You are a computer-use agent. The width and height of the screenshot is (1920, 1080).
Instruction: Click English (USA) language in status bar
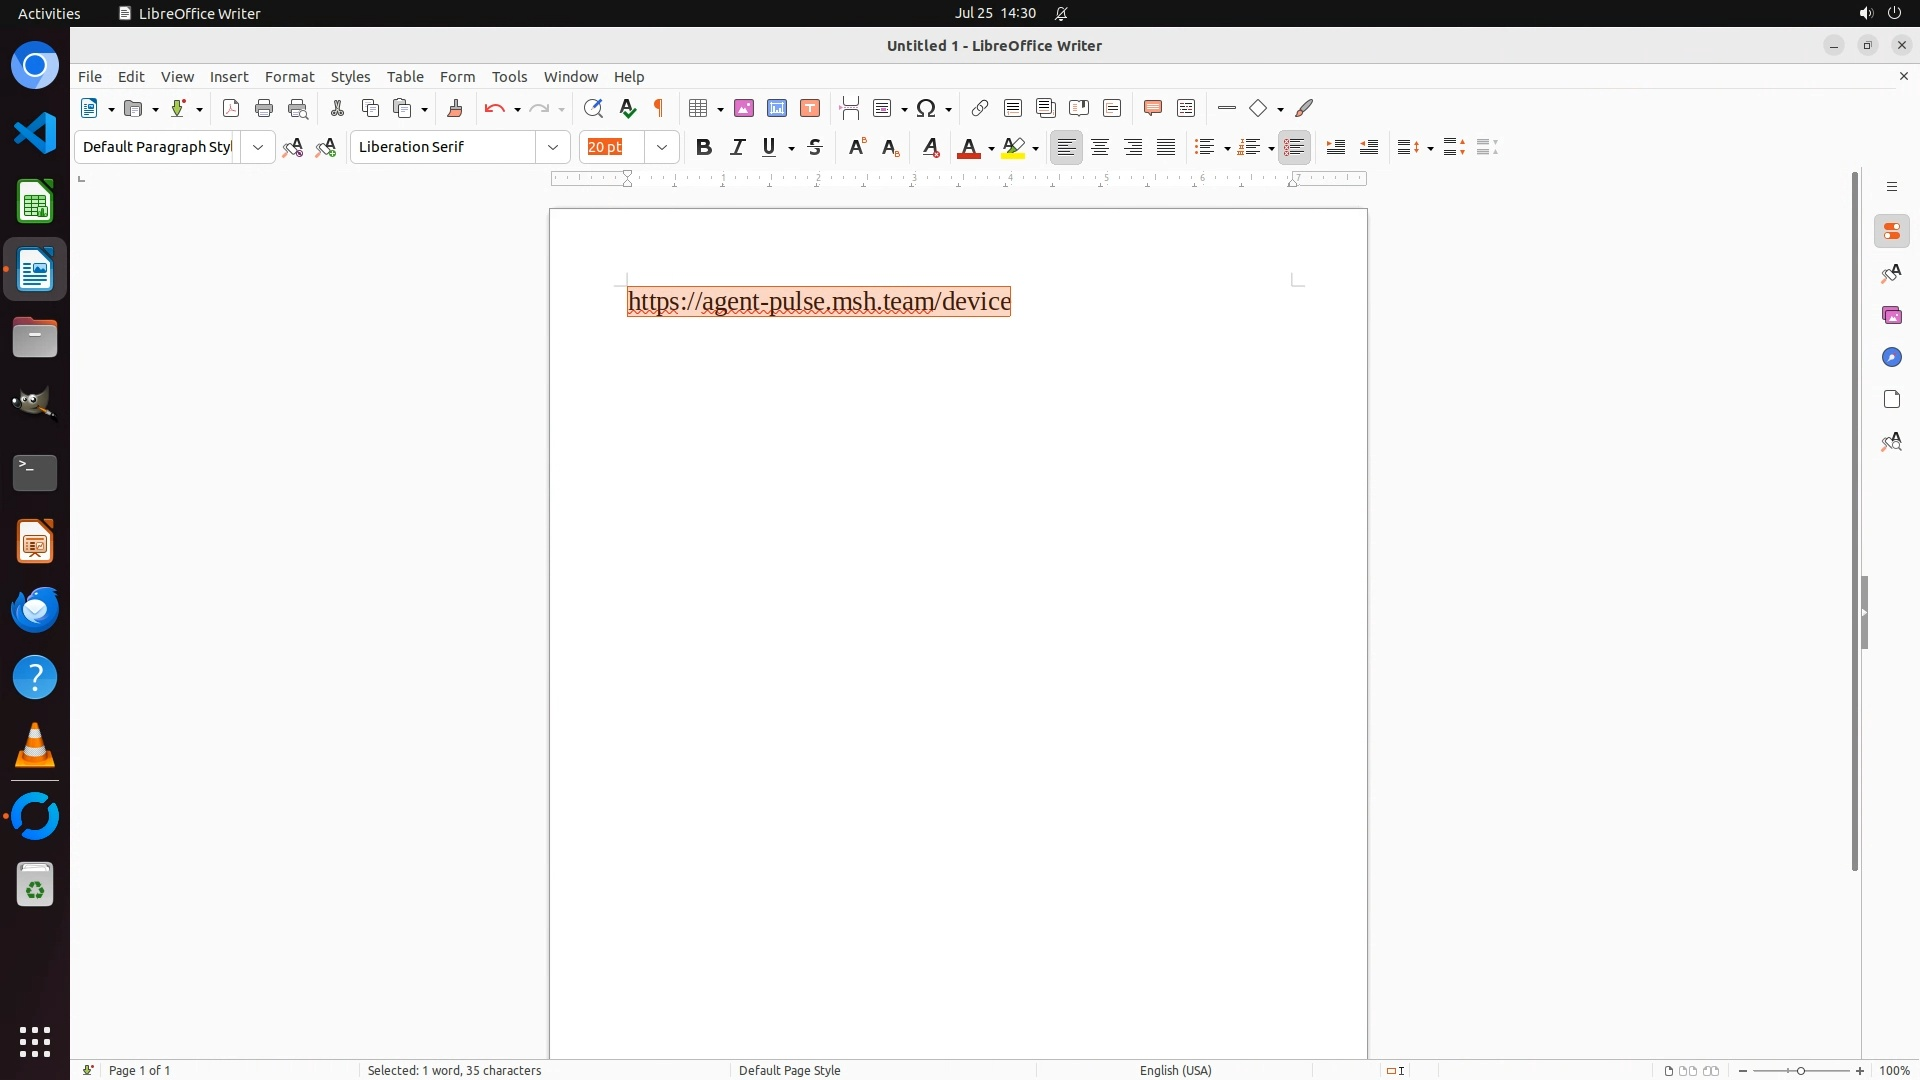[1175, 1070]
